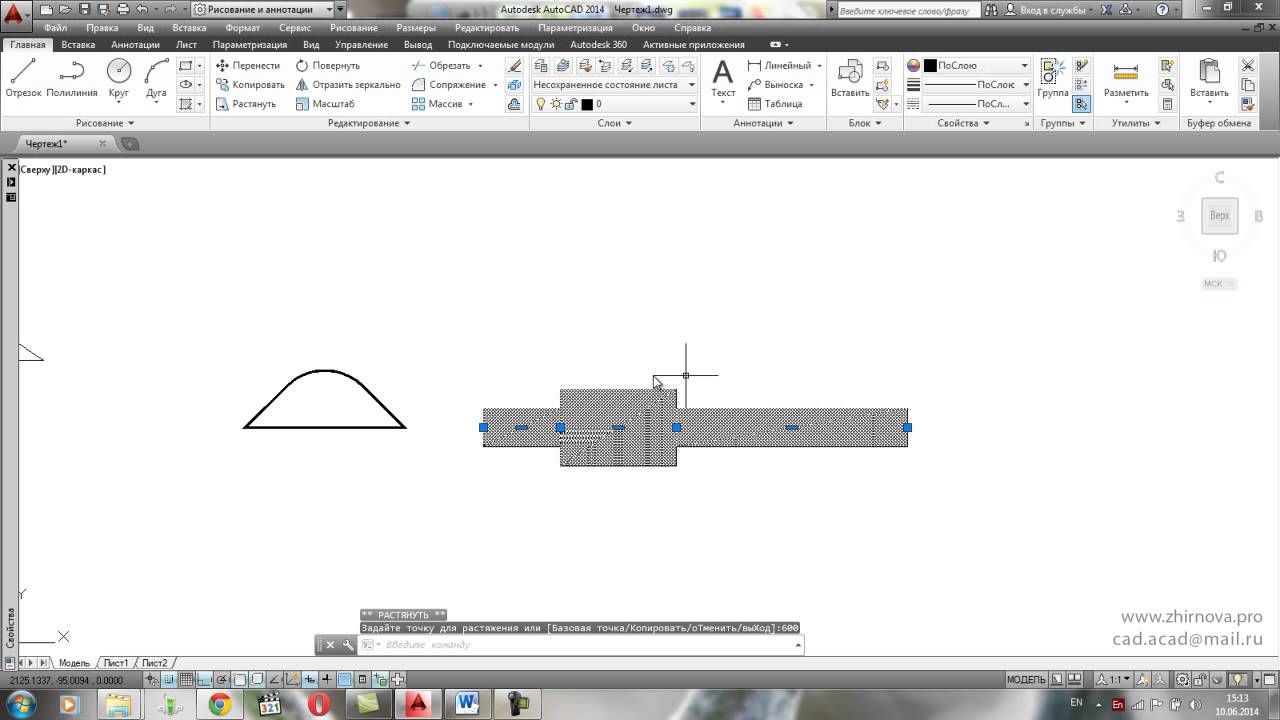The height and width of the screenshot is (720, 1280).
Task: Click the quick calculator icon in Утилиты
Action: [x=1166, y=104]
